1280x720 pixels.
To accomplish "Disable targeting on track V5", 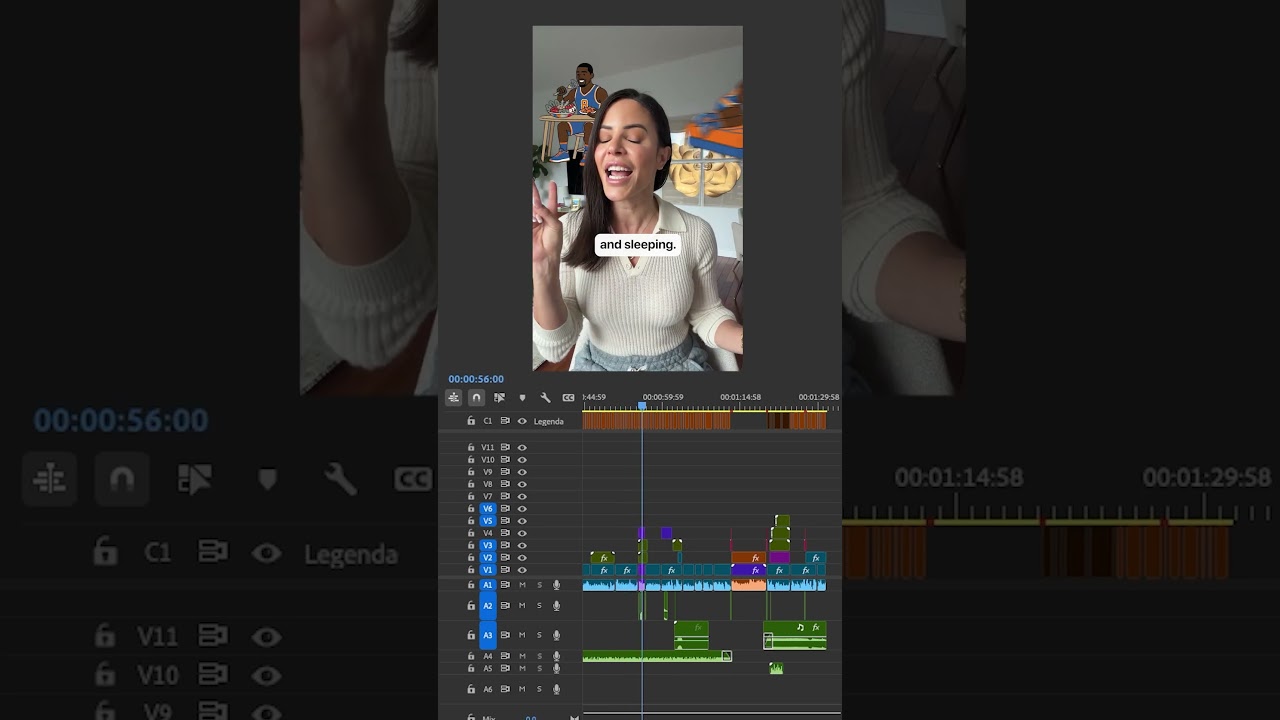I will [488, 521].
